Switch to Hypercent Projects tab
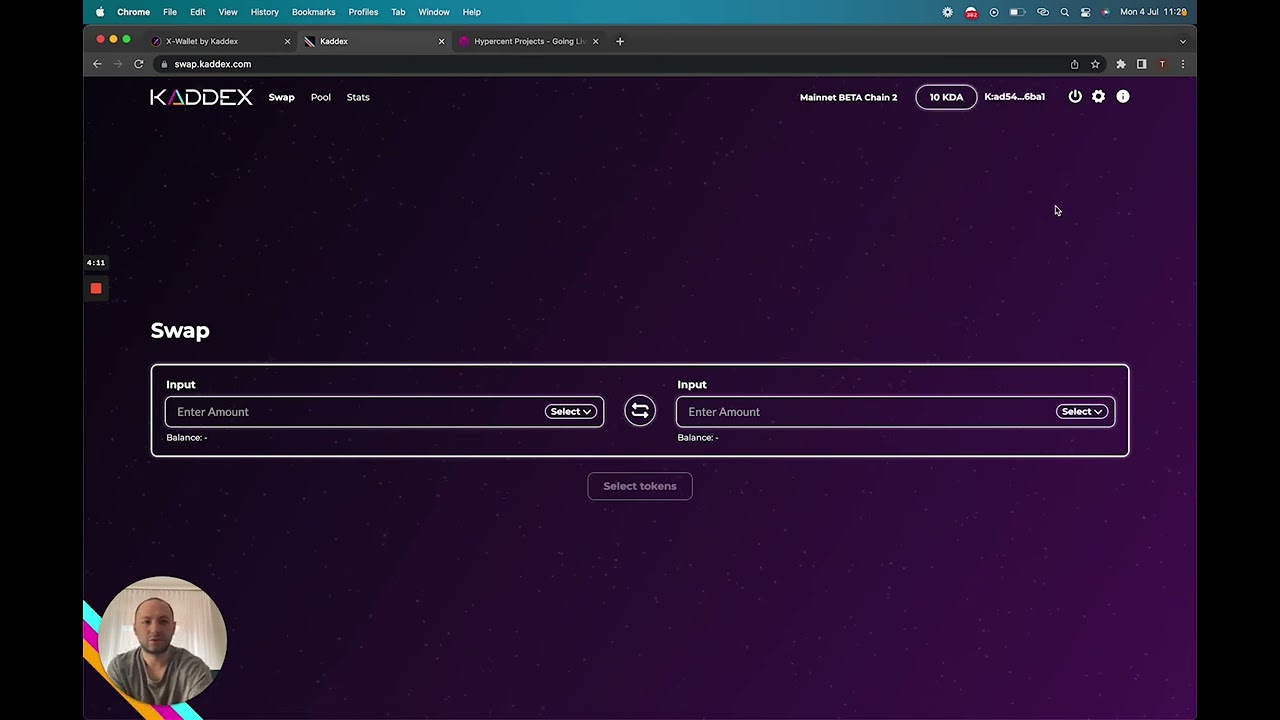 pyautogui.click(x=528, y=41)
